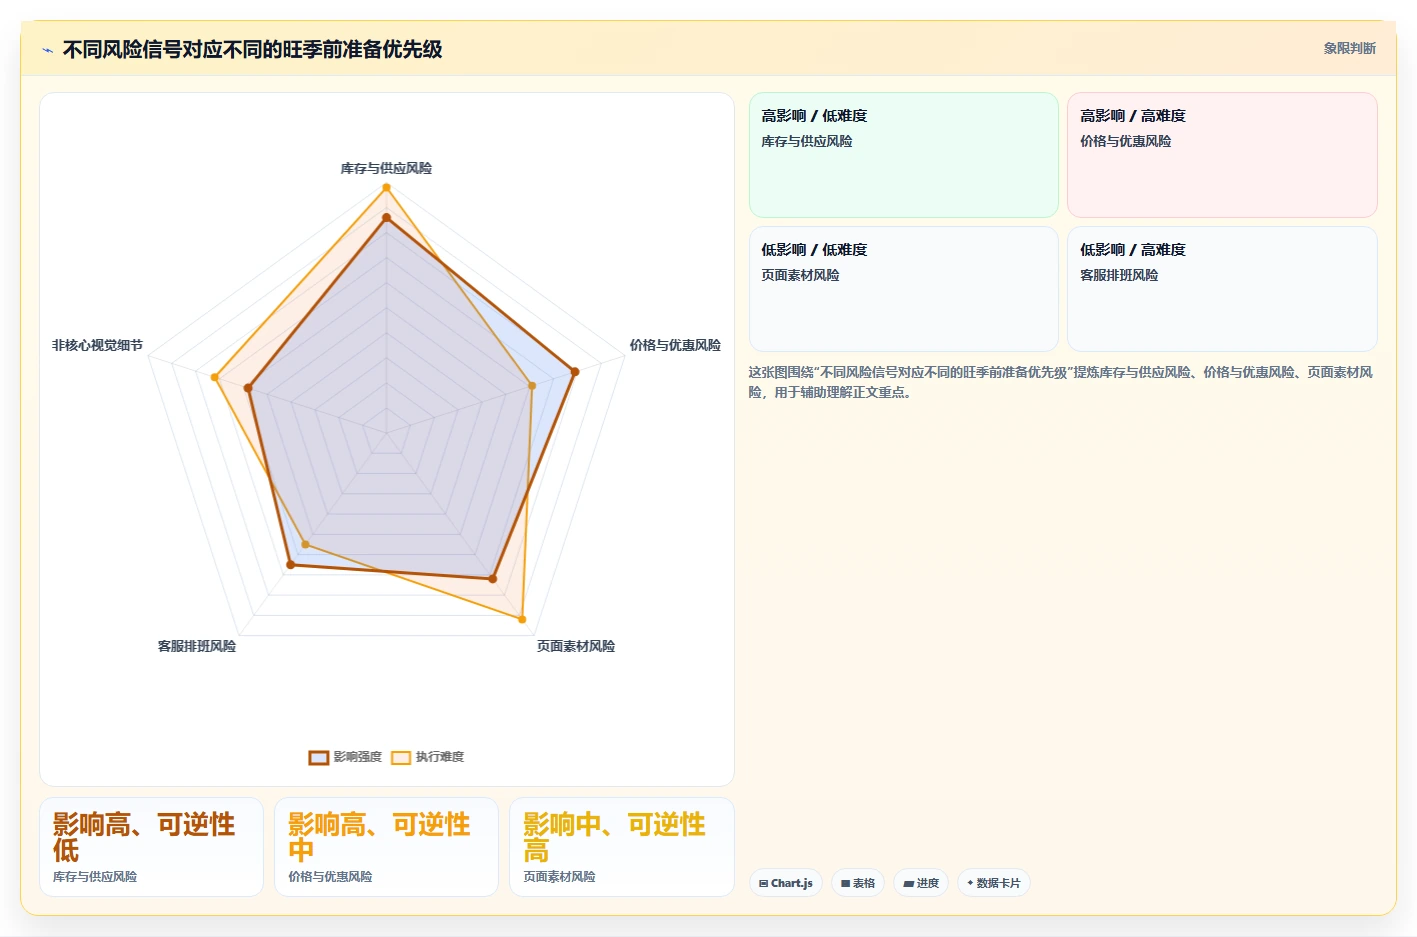Click the 执行难度 point on 页面素材风险 axis
The width and height of the screenshot is (1417, 937).
tap(522, 619)
